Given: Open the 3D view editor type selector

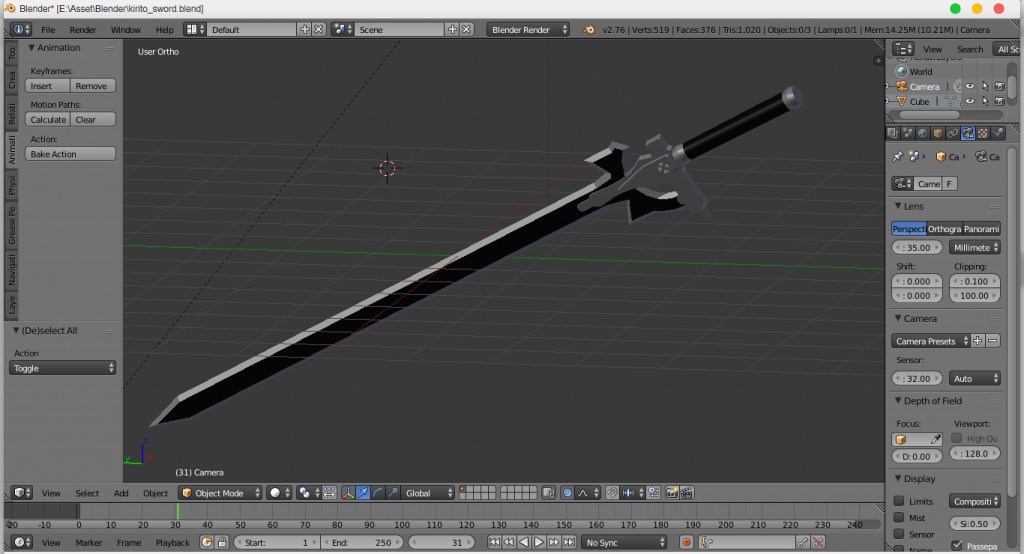Looking at the screenshot, I should coord(23,493).
